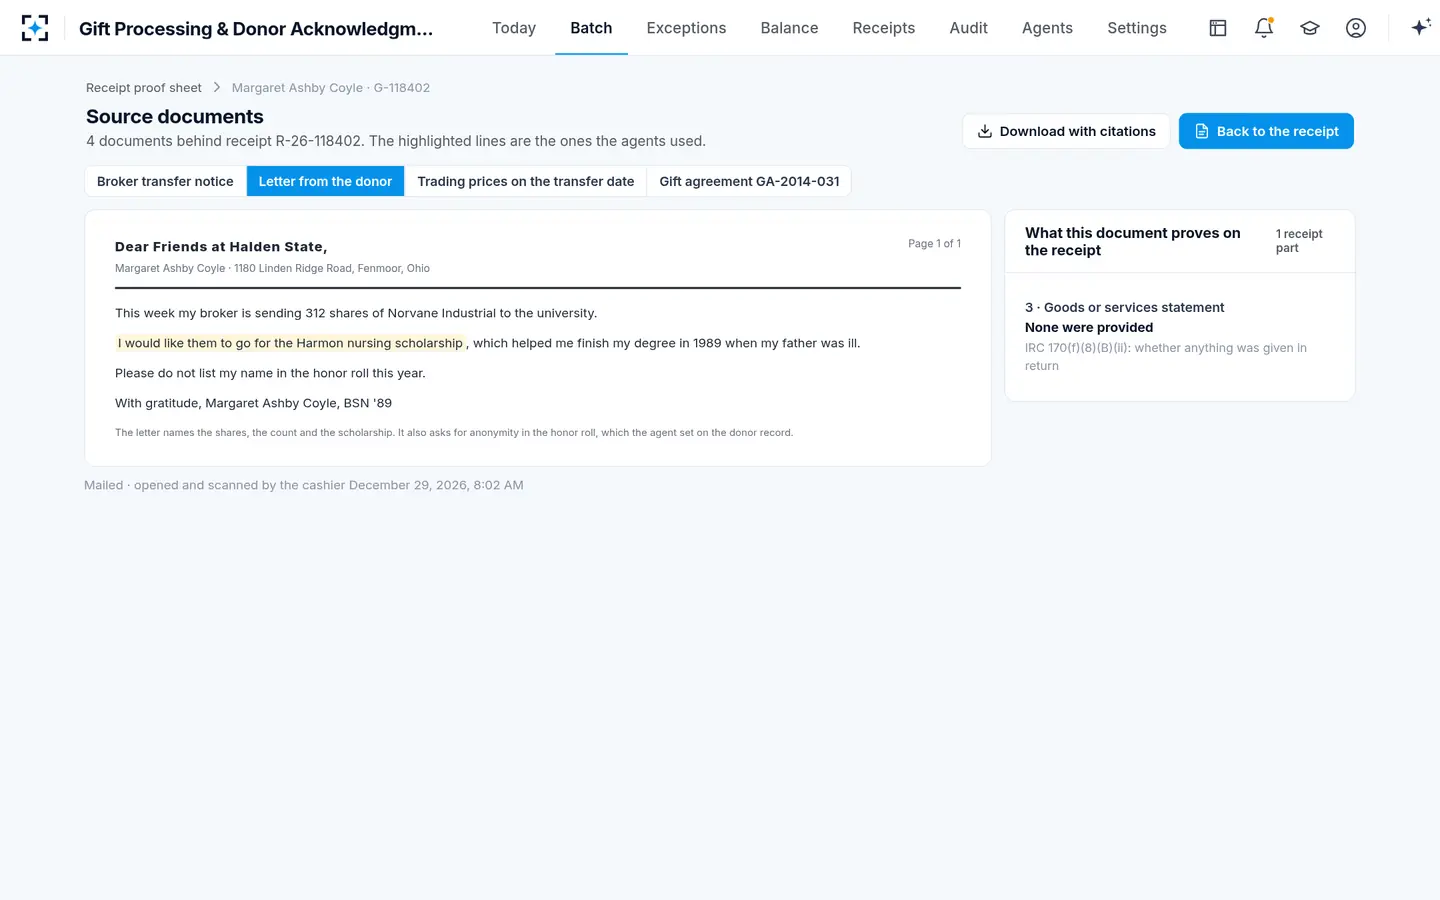Viewport: 1440px width, 900px height.
Task: Click the 'Source documents' heading
Action: (175, 117)
